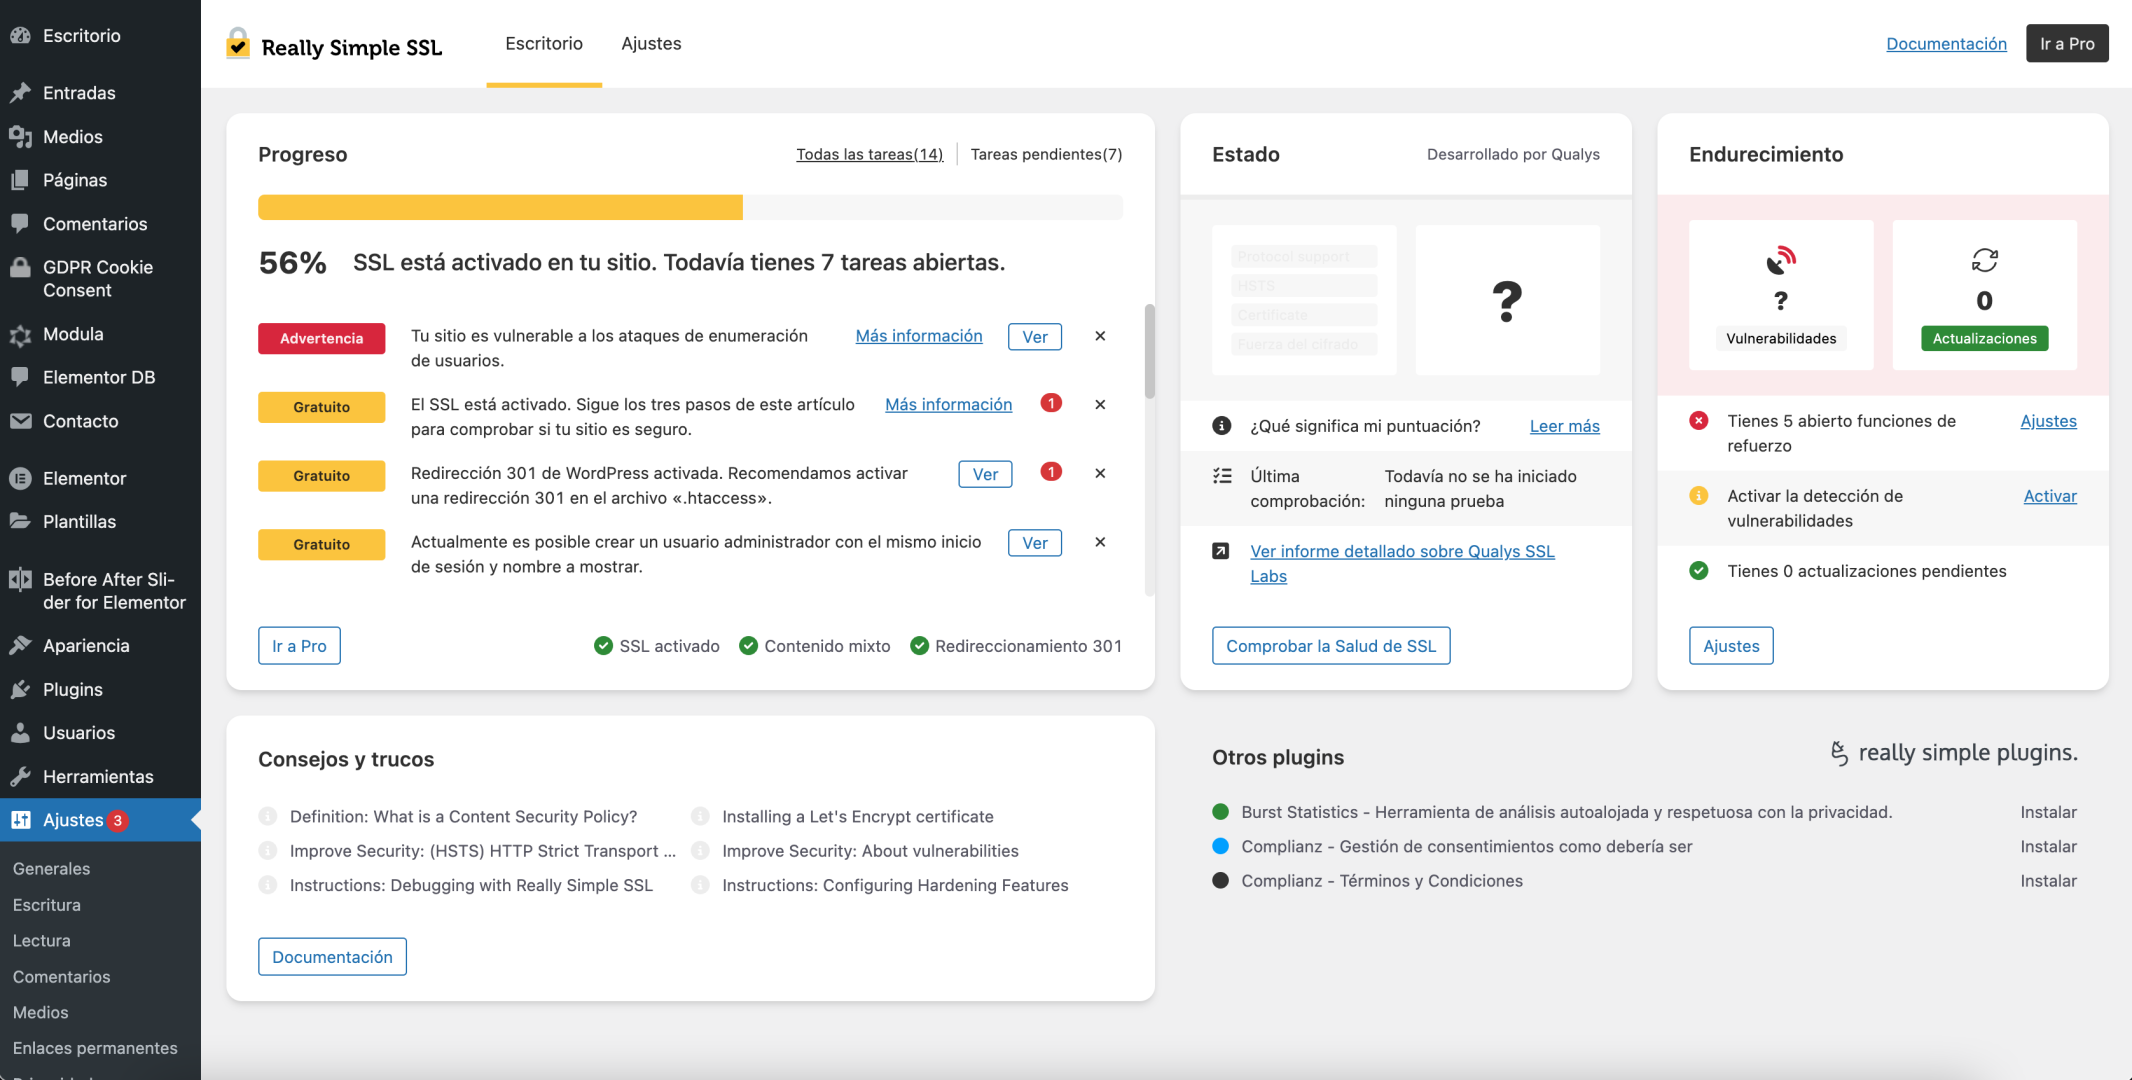
Task: Click Comprobar la Salud de SSL
Action: click(1331, 646)
